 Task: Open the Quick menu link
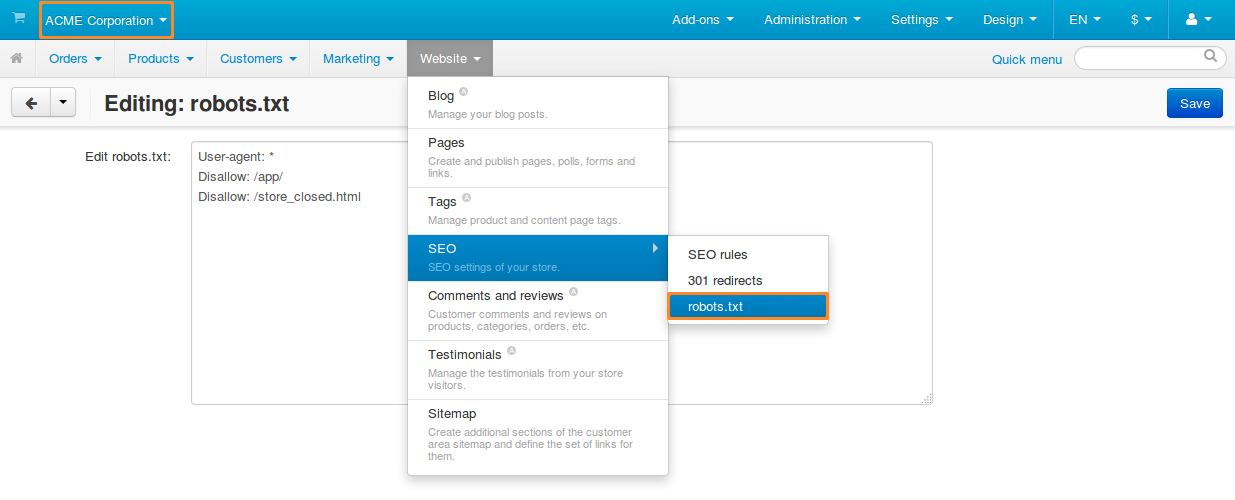click(1027, 59)
